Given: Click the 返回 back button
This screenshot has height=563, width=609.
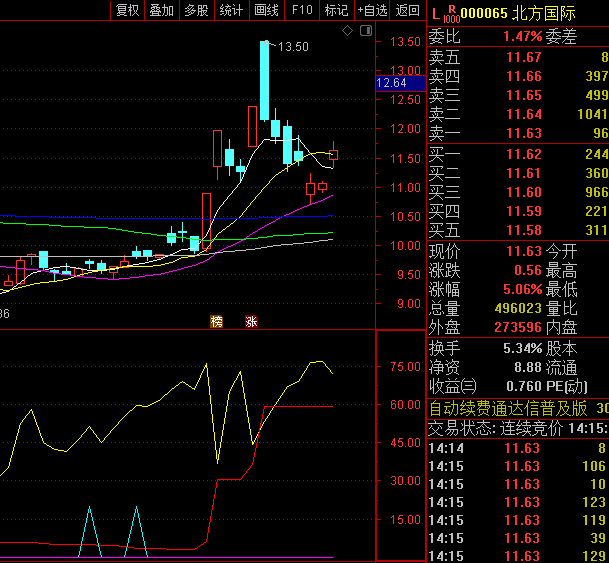Looking at the screenshot, I should click(x=407, y=11).
